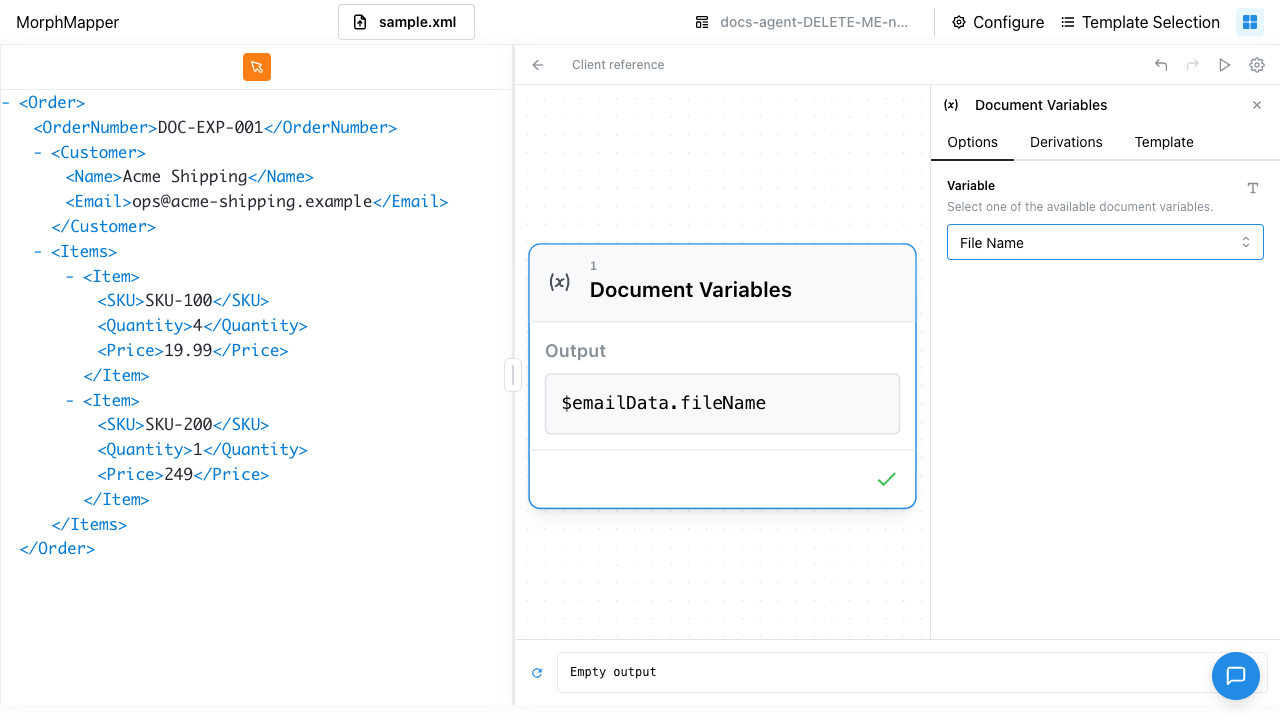Click the blue grid layout icon
The height and width of the screenshot is (720, 1280).
coord(1250,22)
